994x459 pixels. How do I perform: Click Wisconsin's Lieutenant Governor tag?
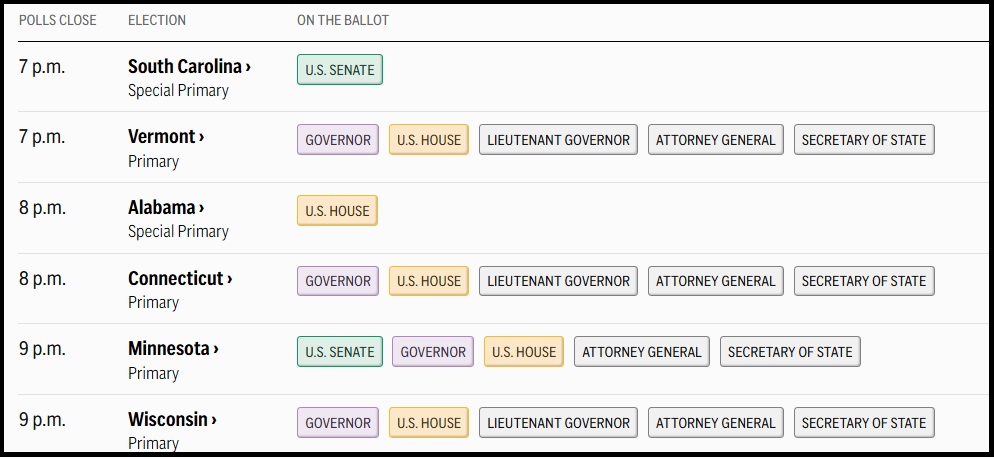point(558,423)
